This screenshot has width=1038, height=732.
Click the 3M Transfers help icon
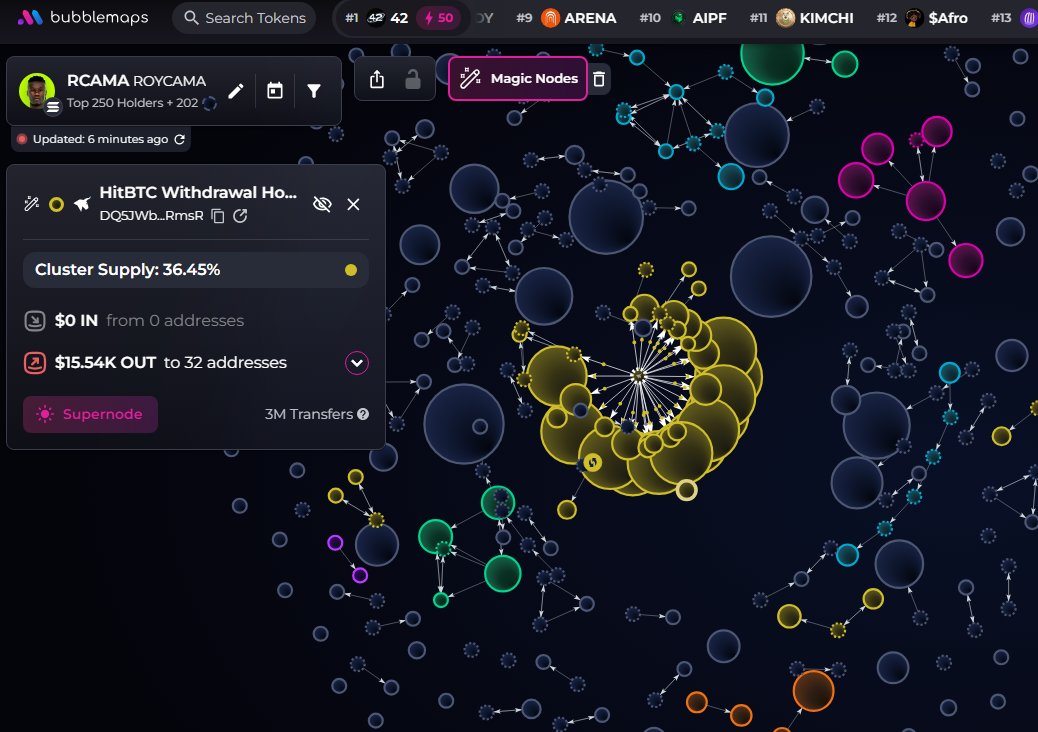[x=363, y=414]
